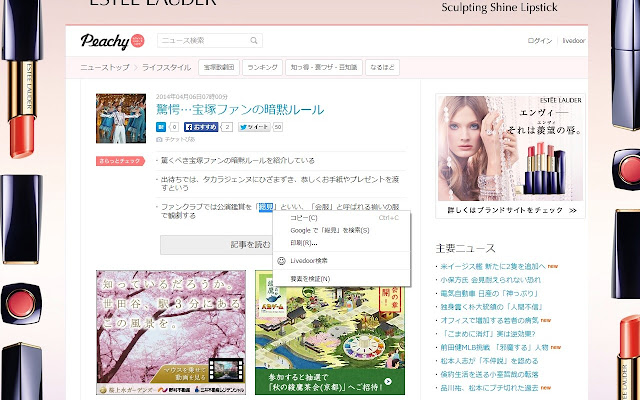This screenshot has width=640, height=400.
Task: Open the Estée Lauder エンヴィ model ad
Action: [510, 148]
